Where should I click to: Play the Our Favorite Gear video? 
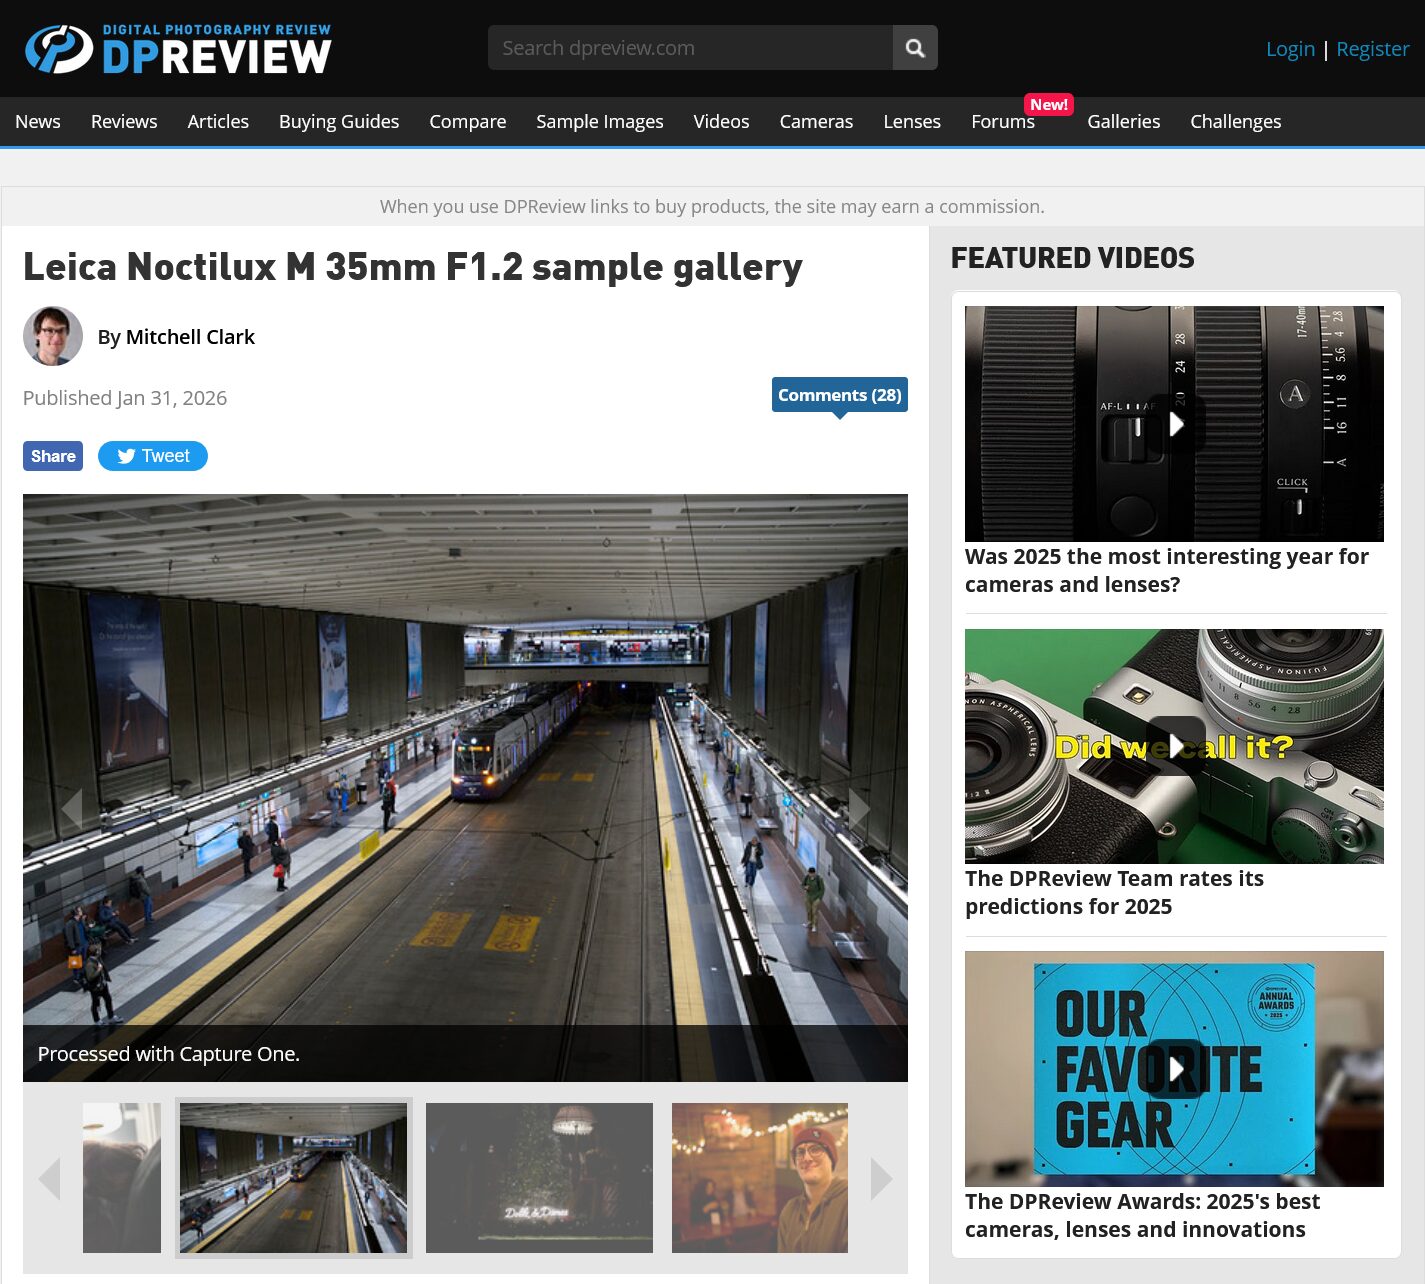[x=1175, y=1068]
